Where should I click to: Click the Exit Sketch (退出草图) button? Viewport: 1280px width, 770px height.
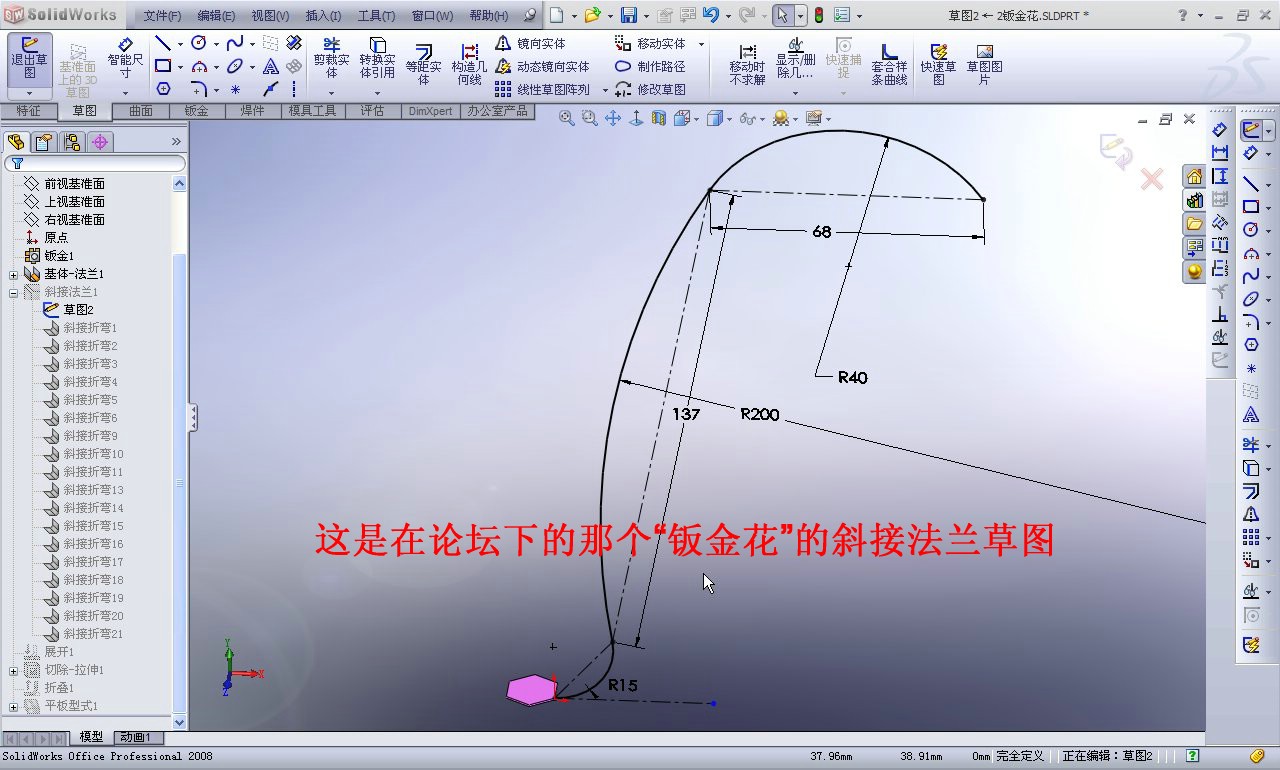coord(30,58)
